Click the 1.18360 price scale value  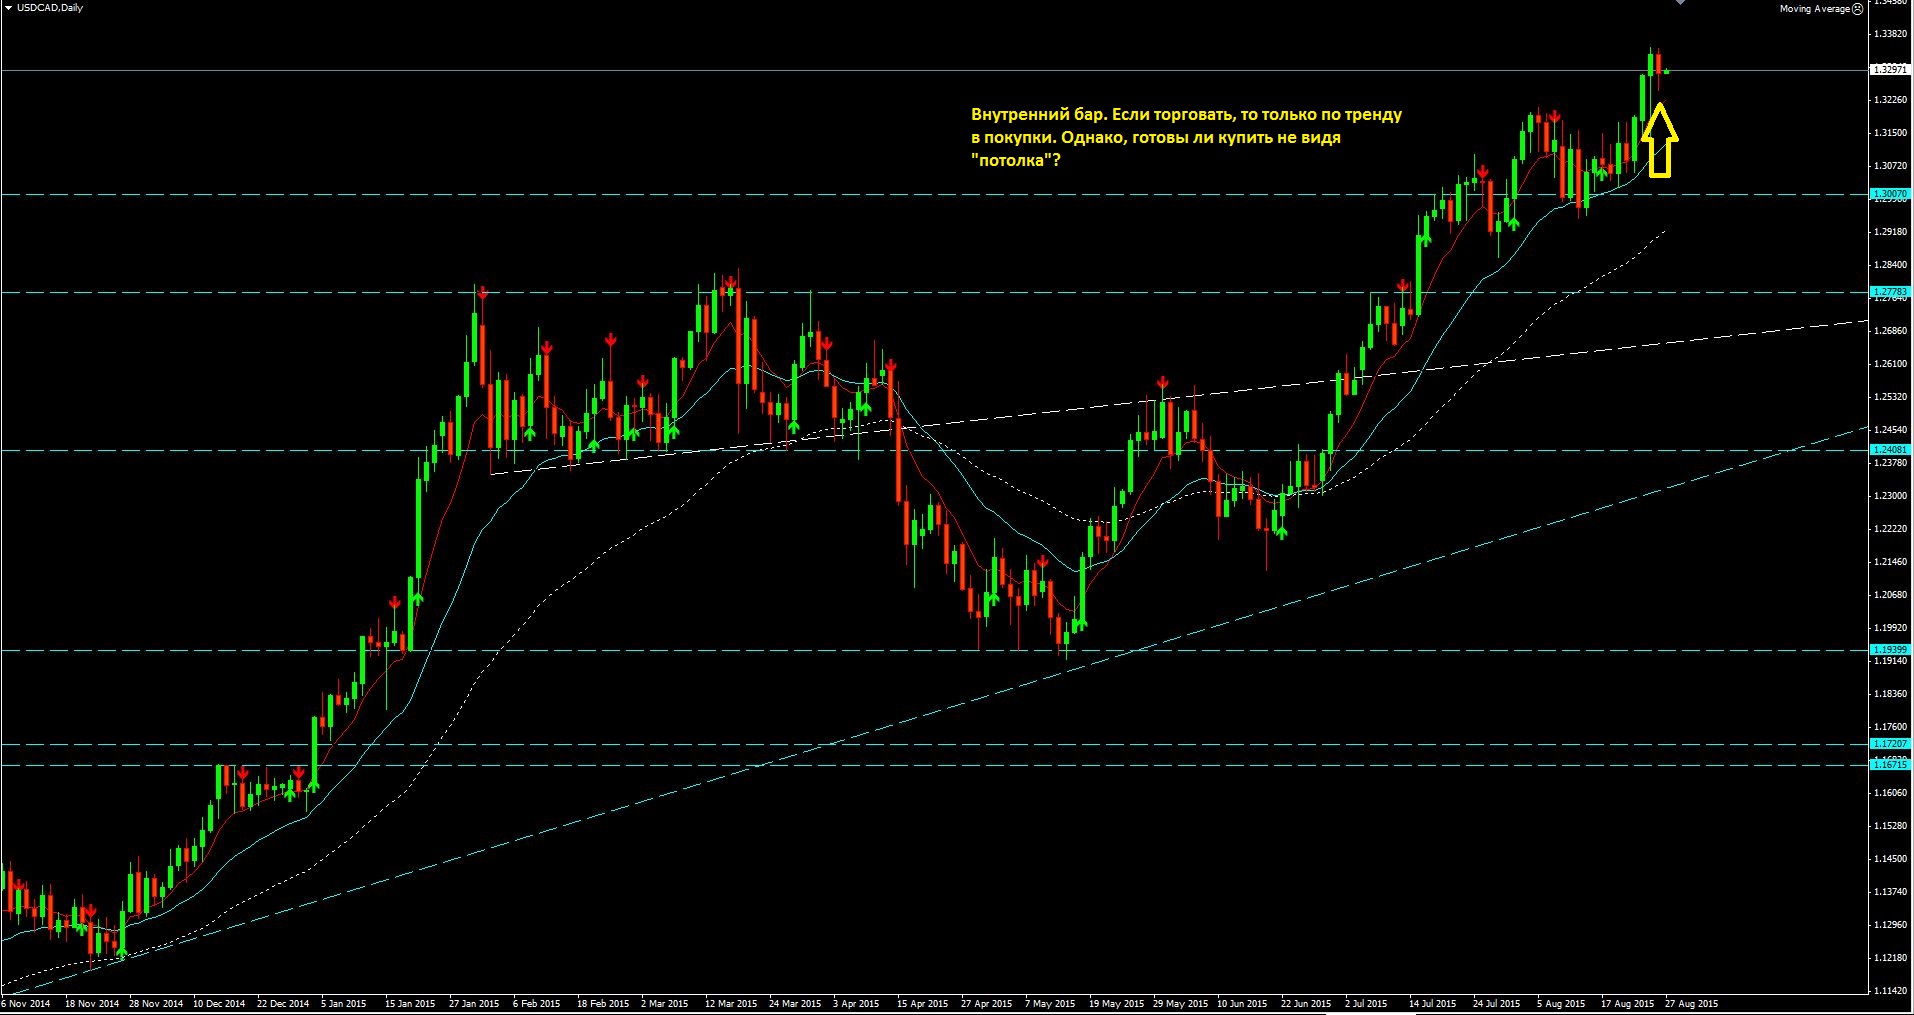1889,693
